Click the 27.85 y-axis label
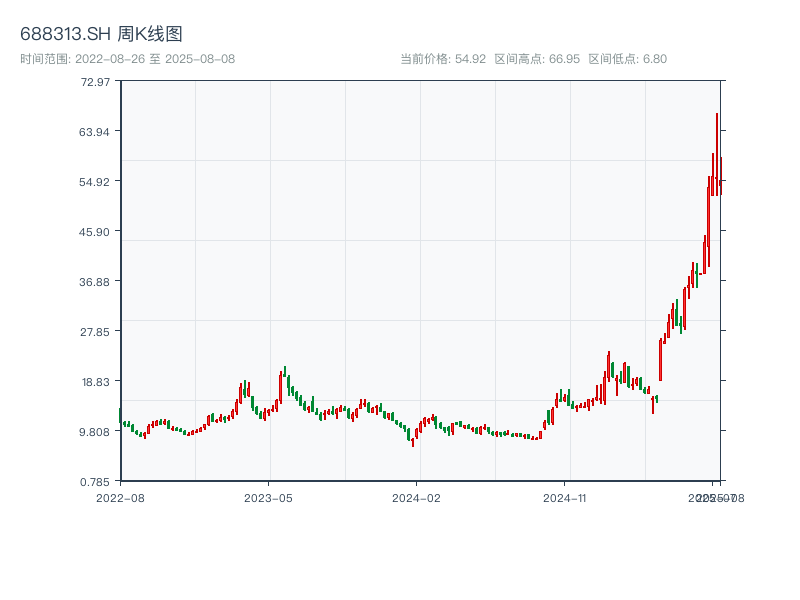This screenshot has width=800, height=600. click(96, 331)
